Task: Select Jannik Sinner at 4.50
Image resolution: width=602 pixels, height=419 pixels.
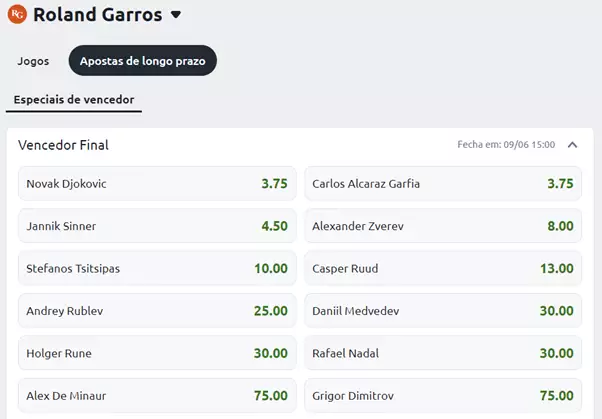Action: pyautogui.click(x=157, y=226)
